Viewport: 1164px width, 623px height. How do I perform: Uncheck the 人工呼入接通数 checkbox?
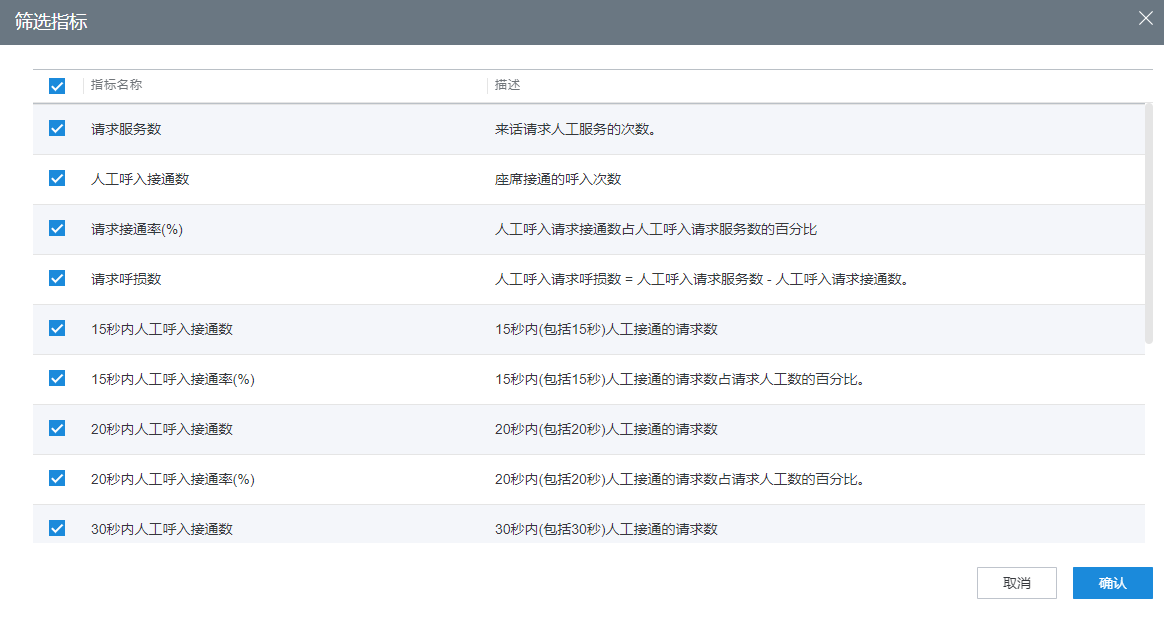57,178
